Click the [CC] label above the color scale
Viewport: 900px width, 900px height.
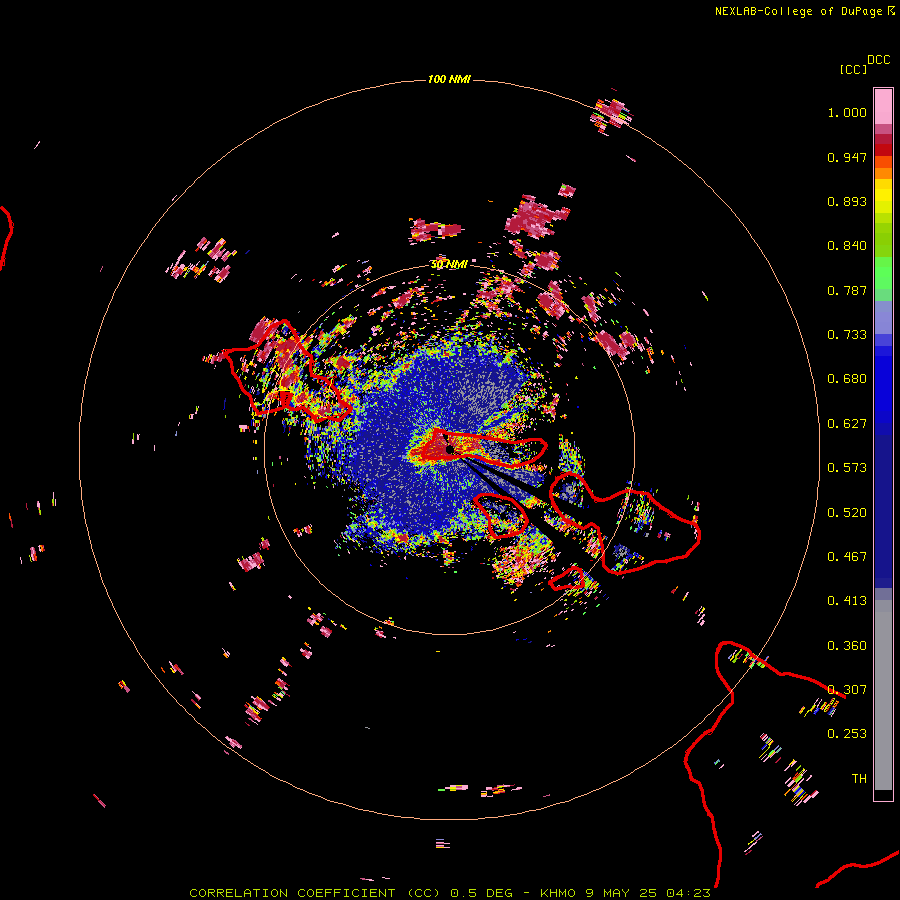pos(853,69)
